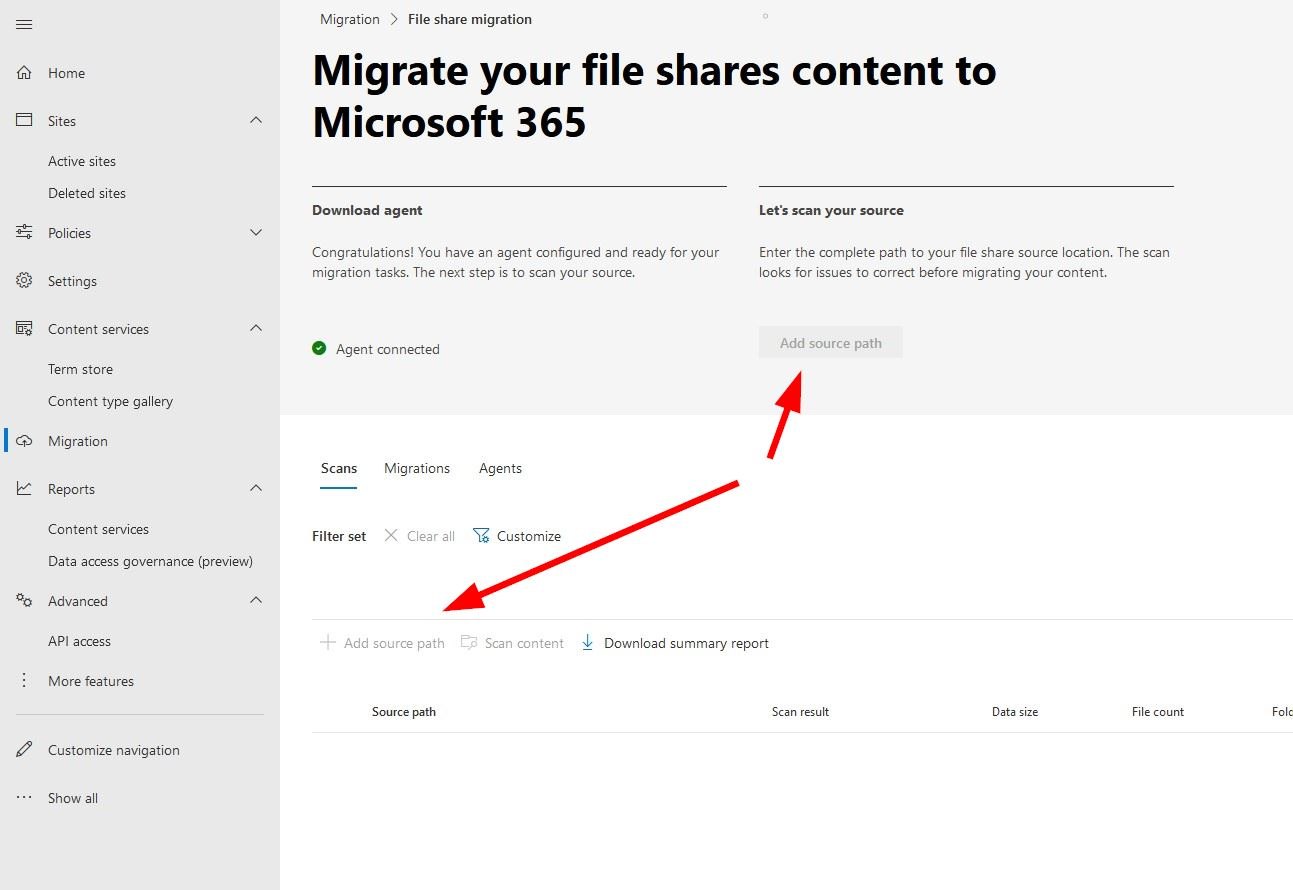The width and height of the screenshot is (1293, 890).
Task: Click the gray Add source path button
Action: (x=830, y=343)
